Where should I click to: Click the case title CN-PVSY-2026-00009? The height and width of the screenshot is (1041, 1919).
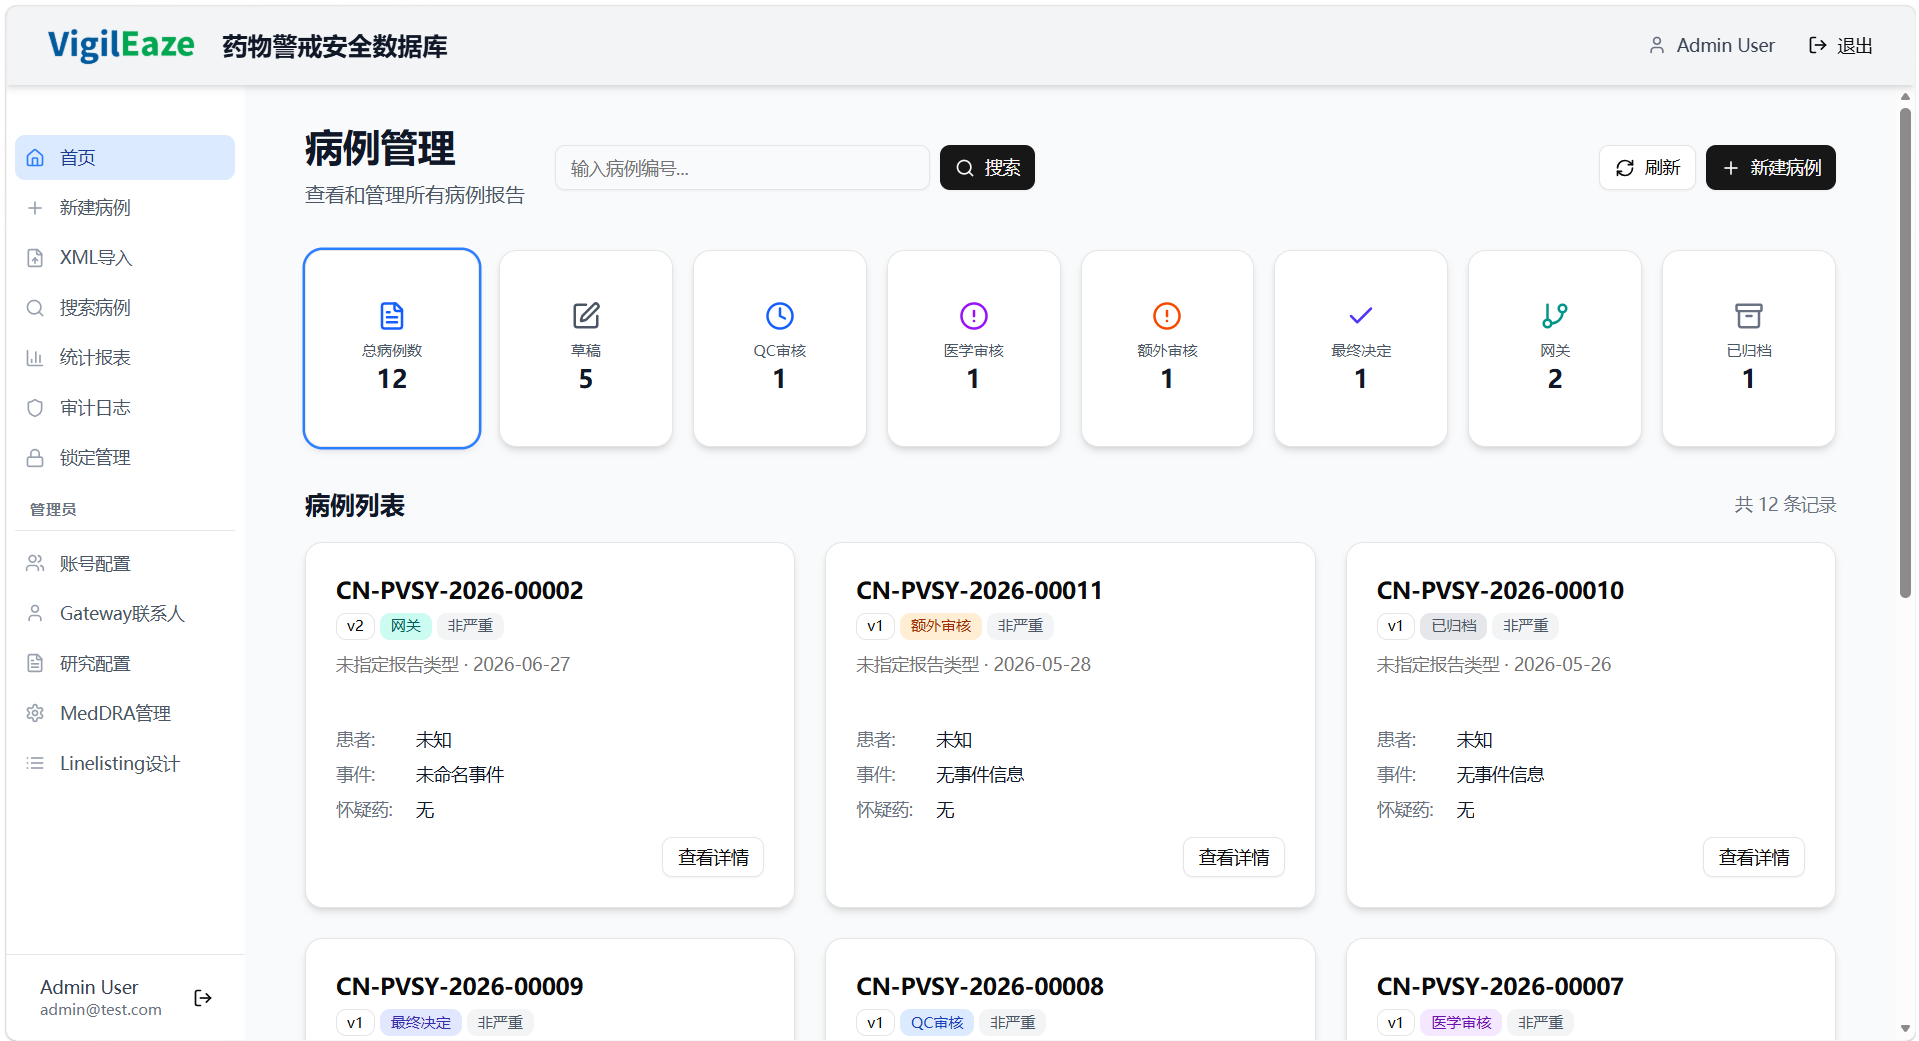[x=460, y=987]
